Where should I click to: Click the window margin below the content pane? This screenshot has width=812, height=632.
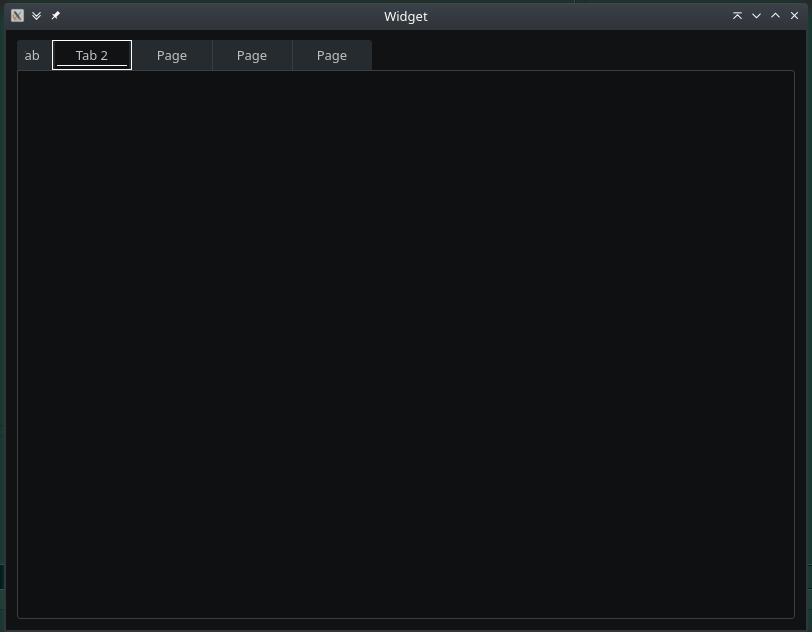(x=406, y=624)
